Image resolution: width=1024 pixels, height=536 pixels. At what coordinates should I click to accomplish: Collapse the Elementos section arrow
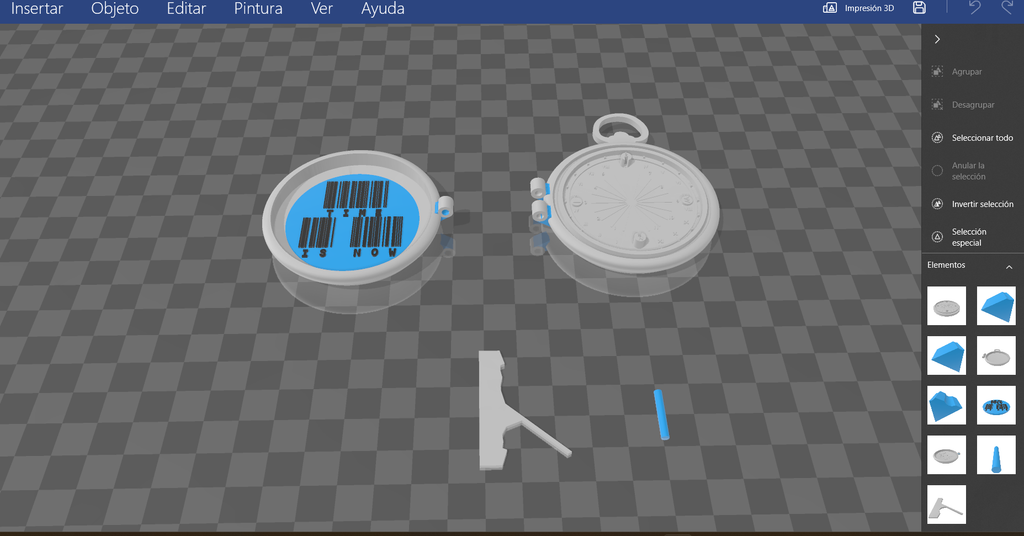pyautogui.click(x=1009, y=266)
